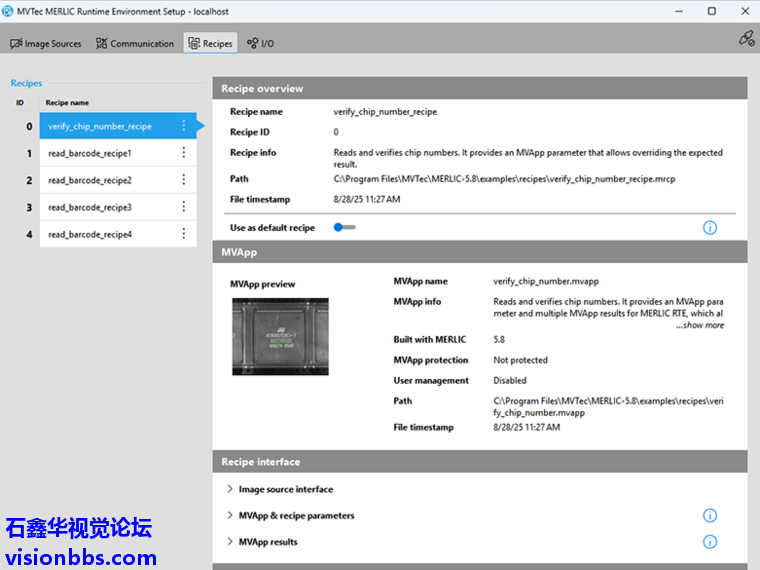Open three-dot menu for read_barcode_recipe4
This screenshot has height=570, width=760.
[x=184, y=234]
